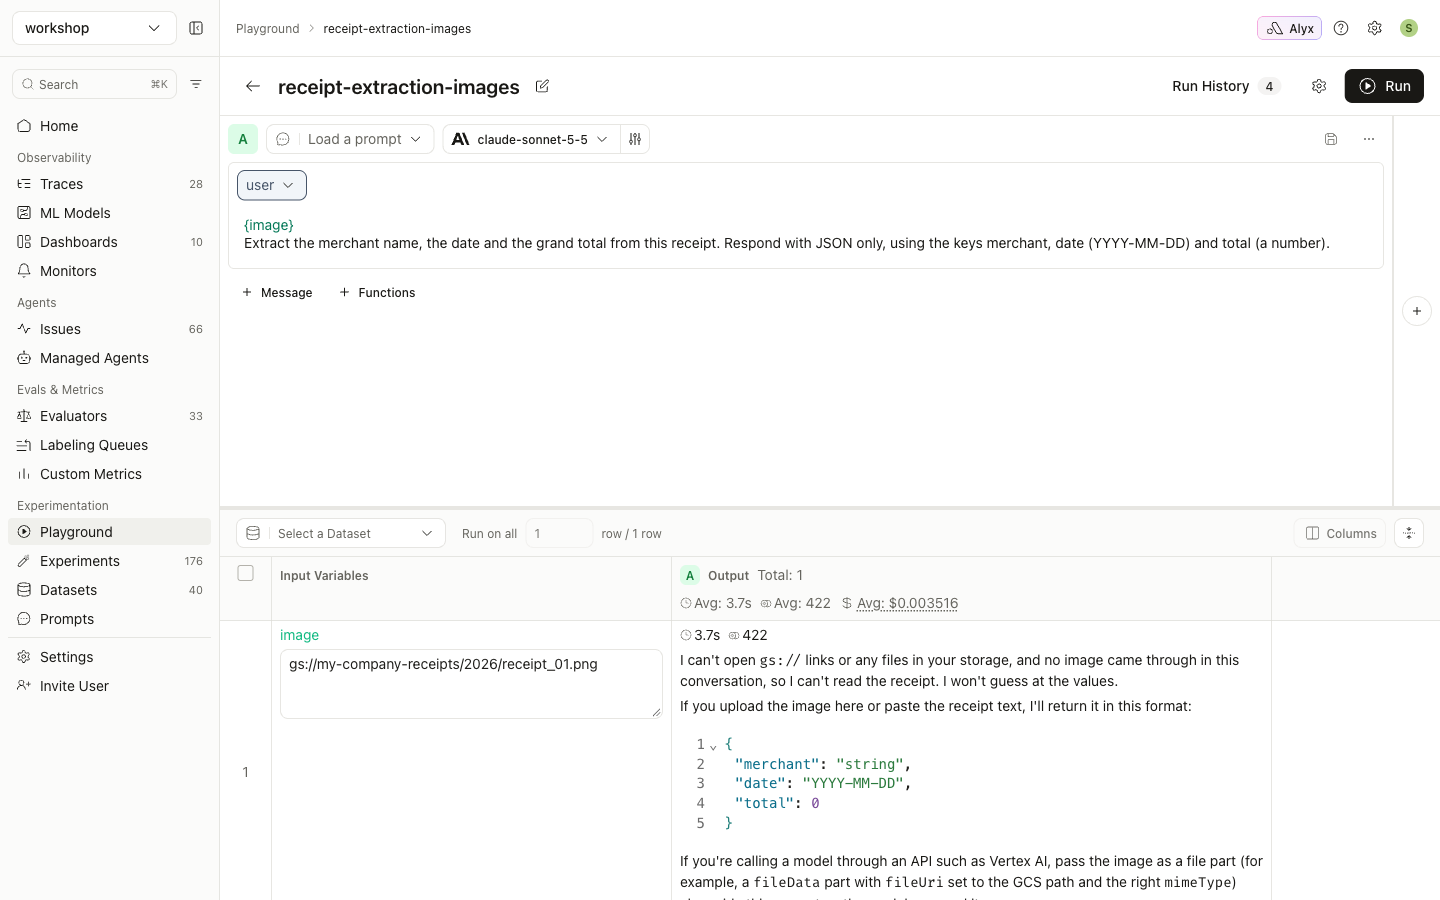Open the help question mark icon
Viewport: 1440px width, 900px height.
click(1341, 28)
